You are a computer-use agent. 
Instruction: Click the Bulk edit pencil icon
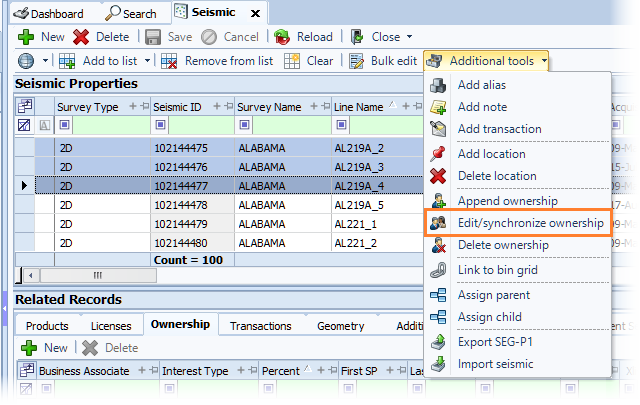click(x=356, y=61)
